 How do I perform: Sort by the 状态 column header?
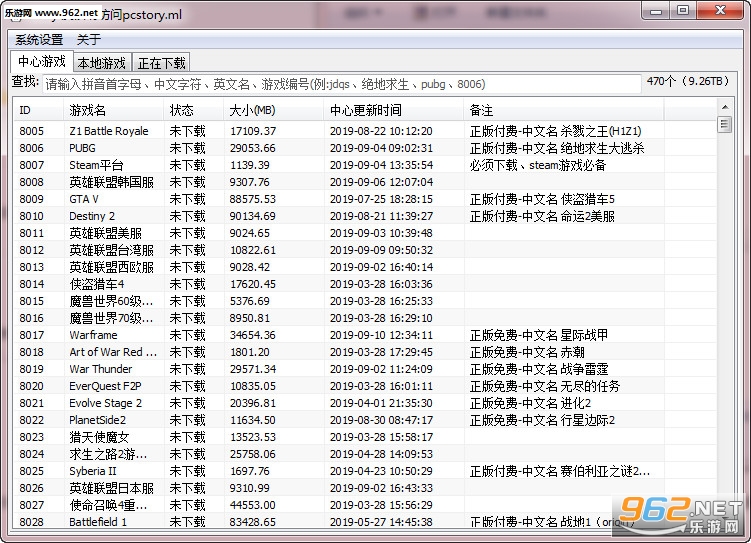pyautogui.click(x=193, y=111)
